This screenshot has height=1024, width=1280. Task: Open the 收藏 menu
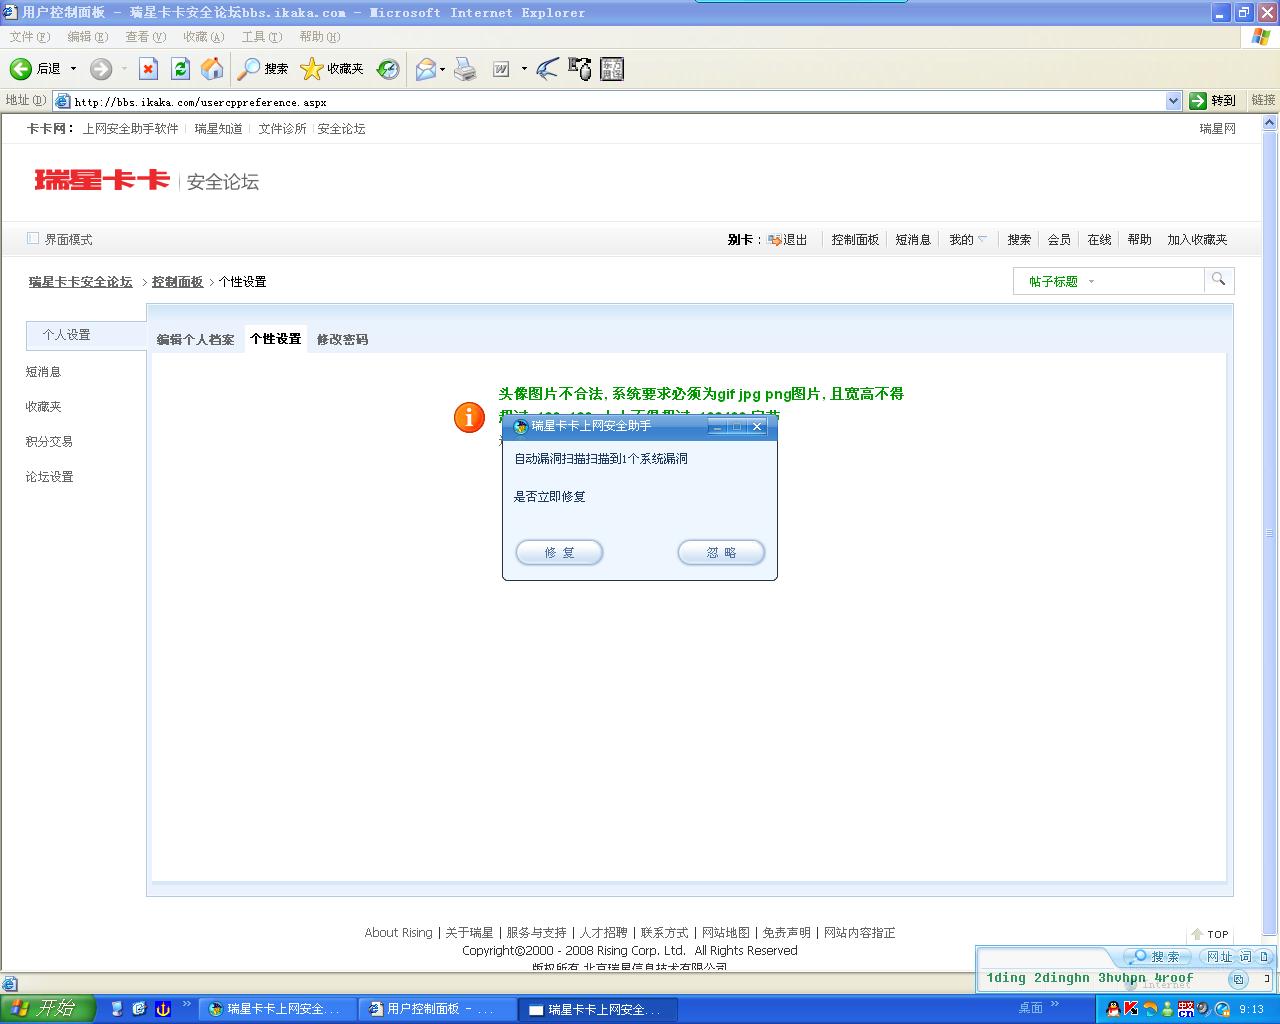coord(203,37)
